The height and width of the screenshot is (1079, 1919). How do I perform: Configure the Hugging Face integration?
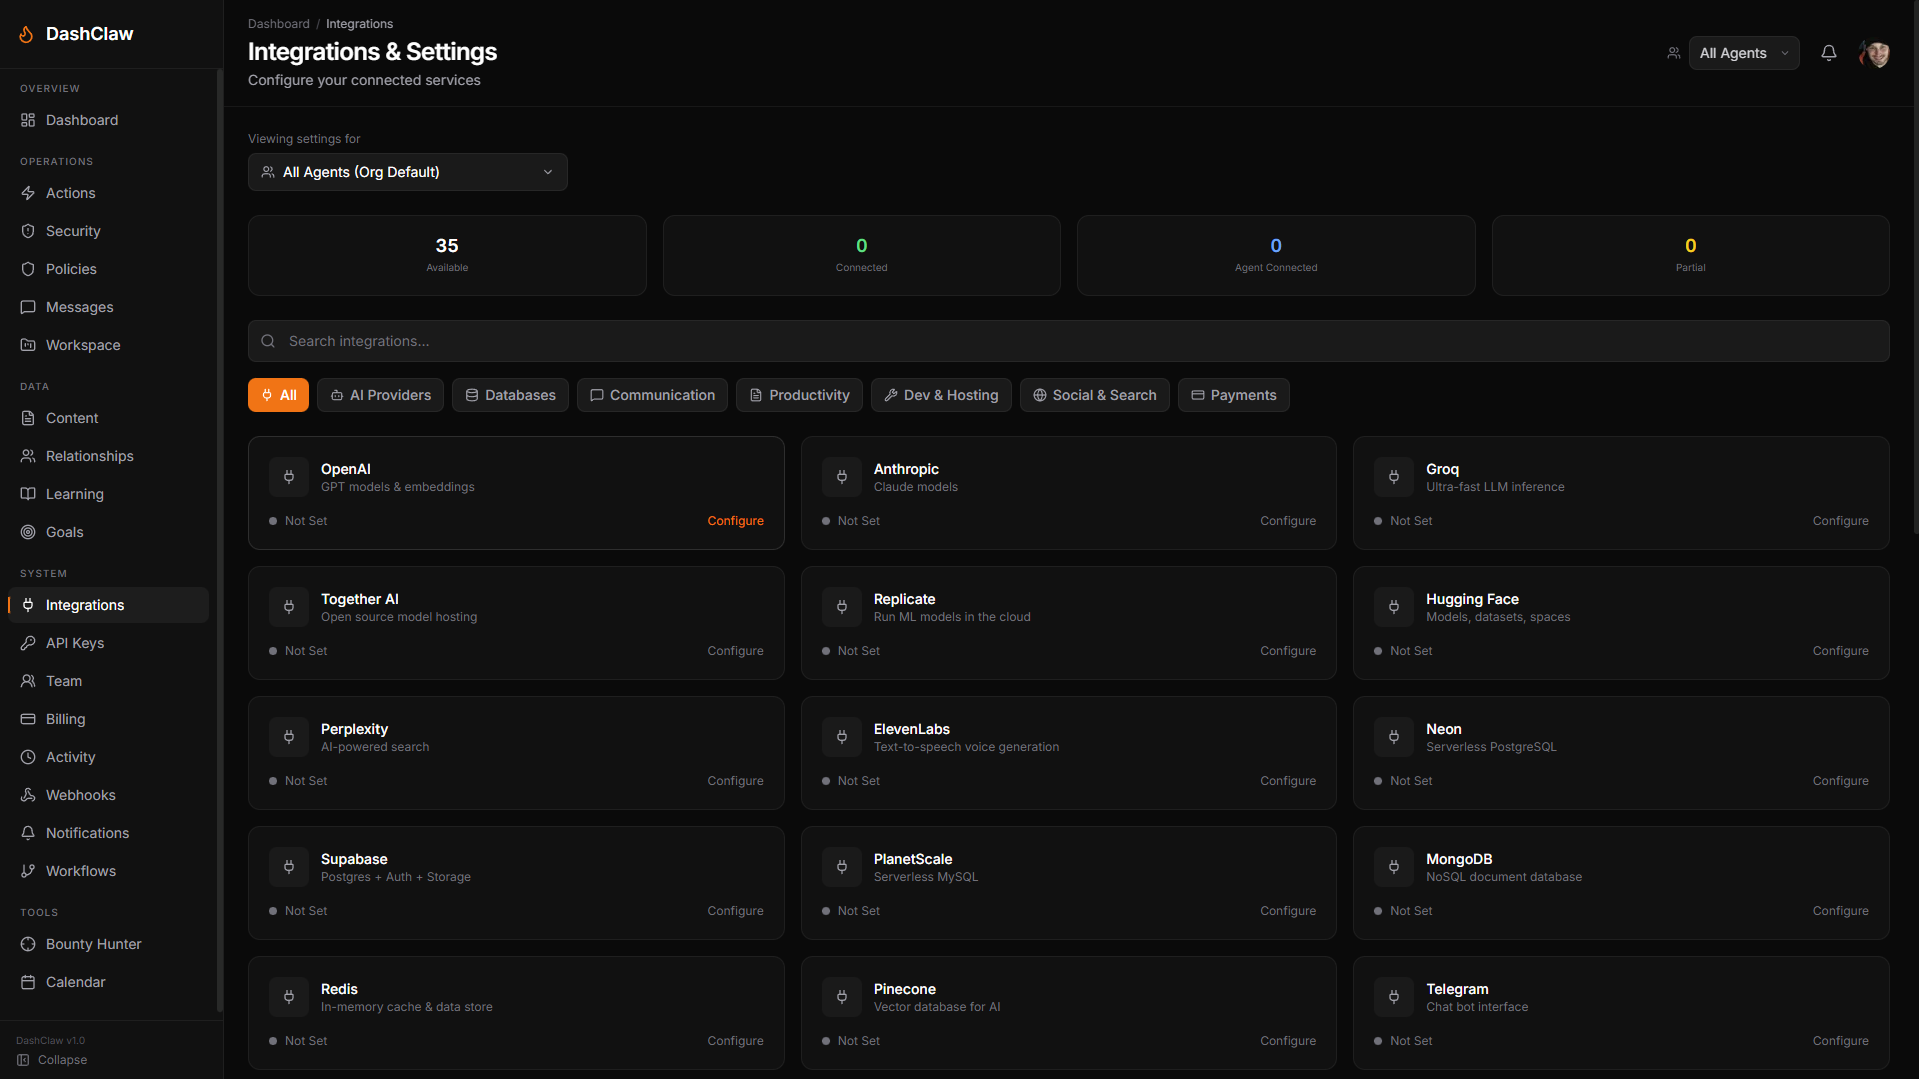[x=1840, y=651]
